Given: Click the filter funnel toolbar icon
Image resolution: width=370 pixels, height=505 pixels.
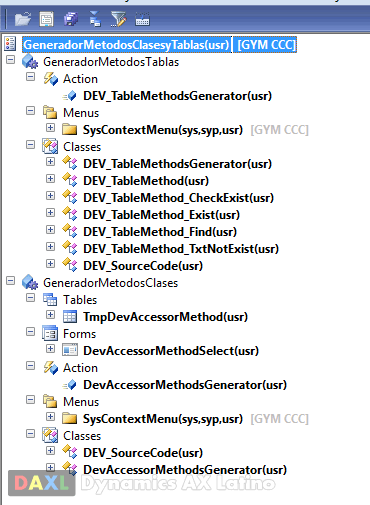Looking at the screenshot, I should [x=118, y=19].
